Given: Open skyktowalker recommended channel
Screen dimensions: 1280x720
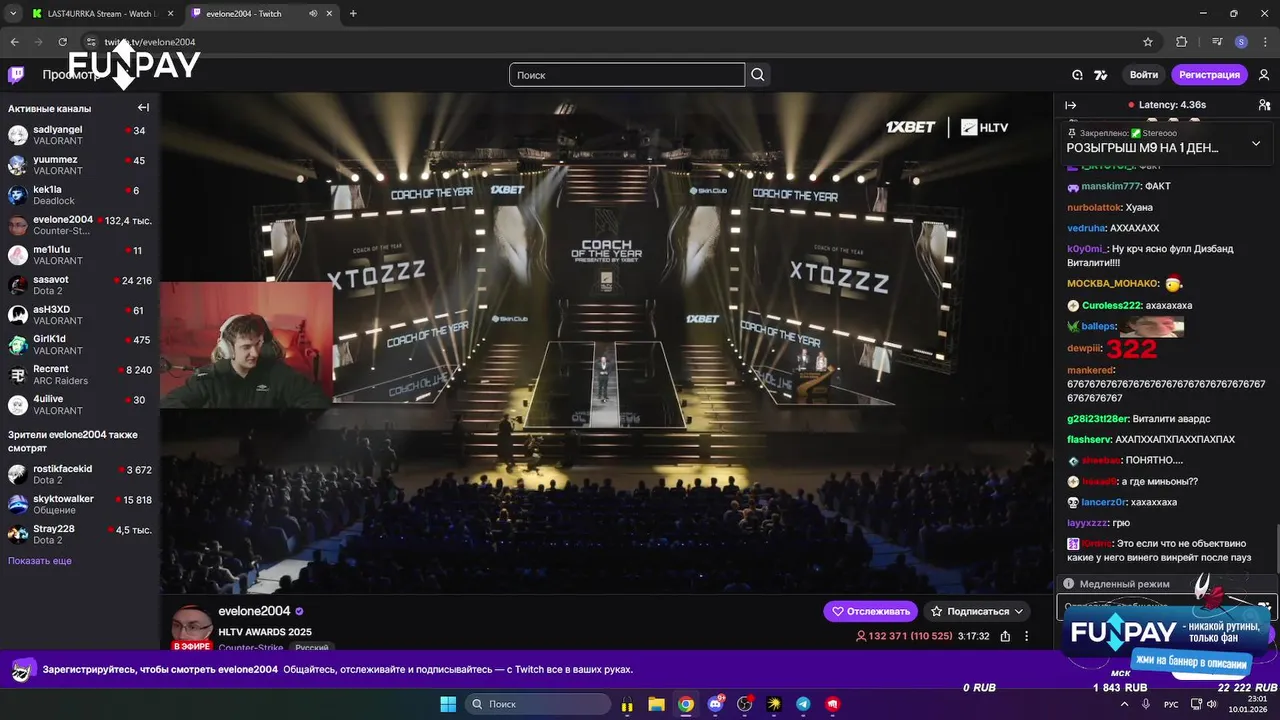Looking at the screenshot, I should [79, 504].
